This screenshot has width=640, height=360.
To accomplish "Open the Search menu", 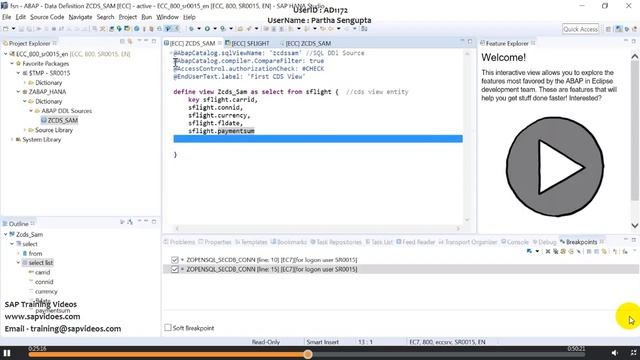I will point(105,17).
